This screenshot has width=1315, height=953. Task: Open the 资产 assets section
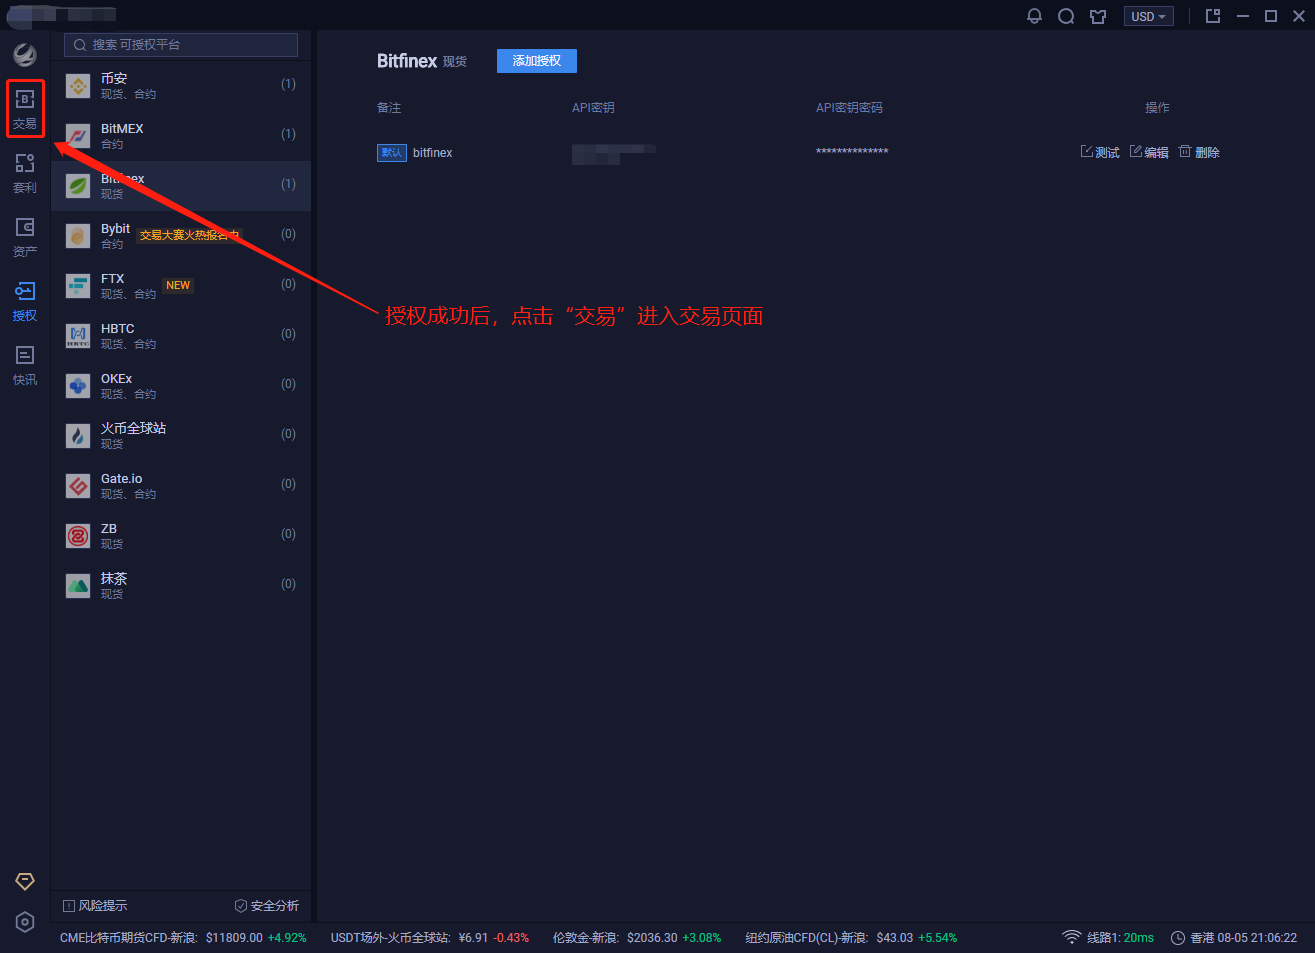coord(25,237)
